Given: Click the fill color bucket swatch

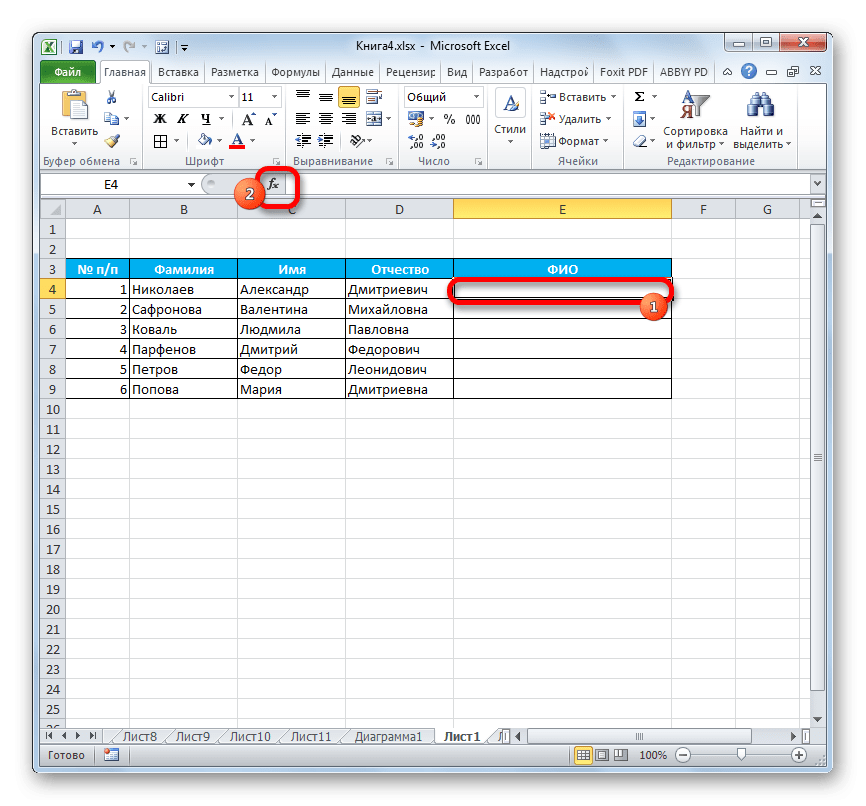Looking at the screenshot, I should tap(205, 141).
